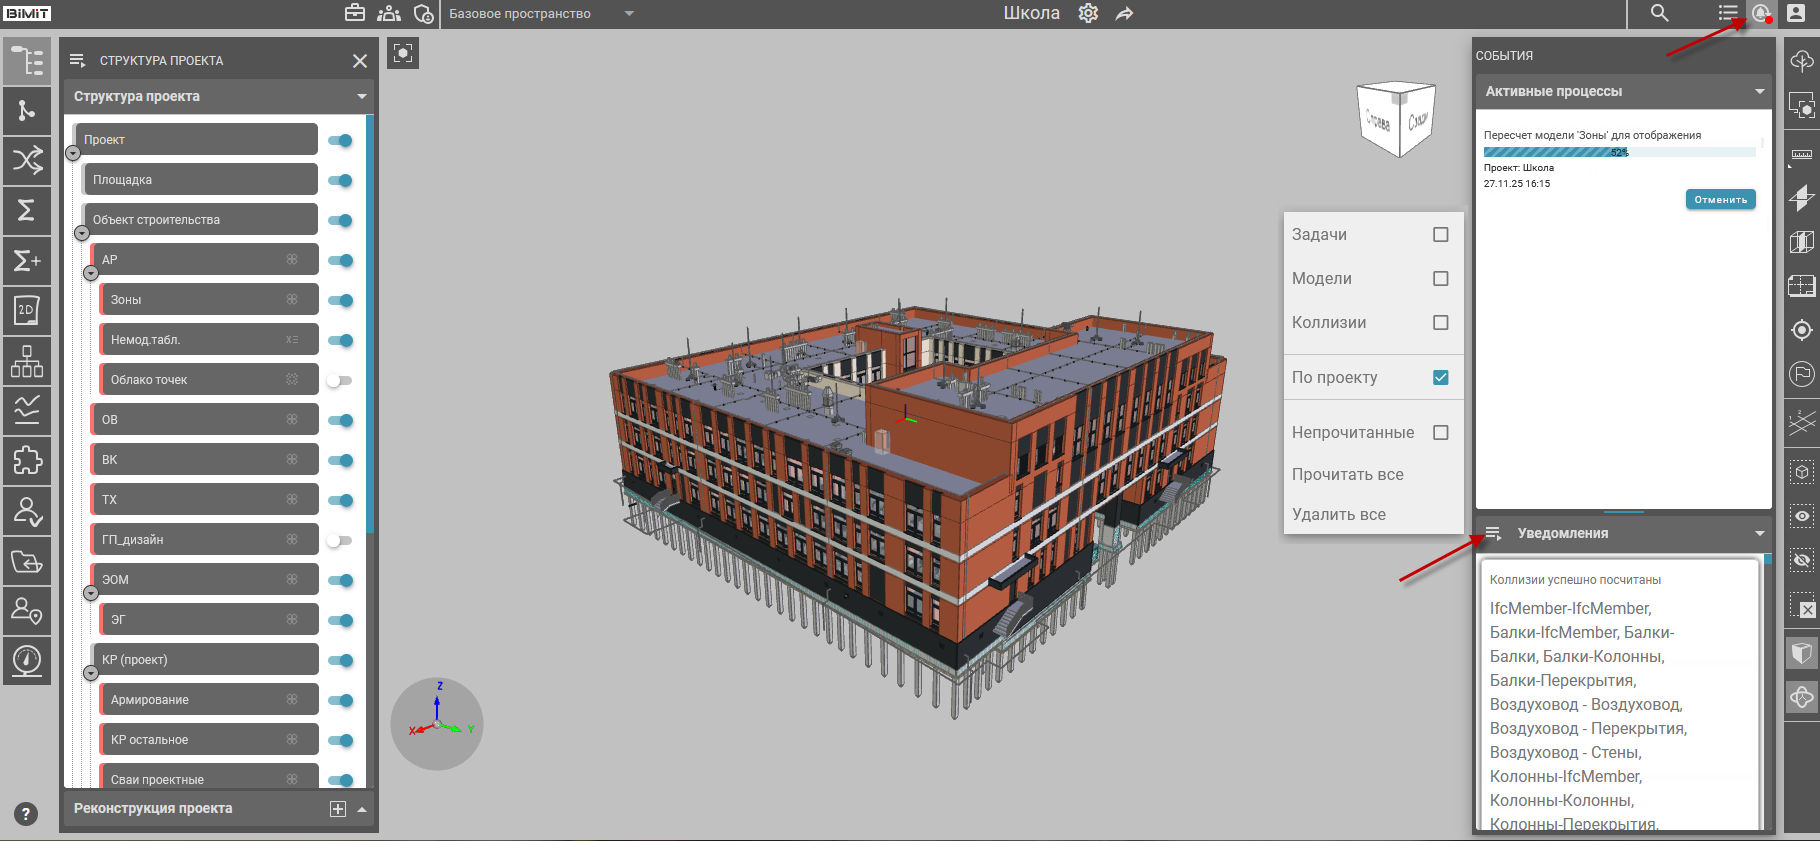1820x841 pixels.
Task: Click the fit-to-view focus icon above viewport
Action: (x=403, y=53)
